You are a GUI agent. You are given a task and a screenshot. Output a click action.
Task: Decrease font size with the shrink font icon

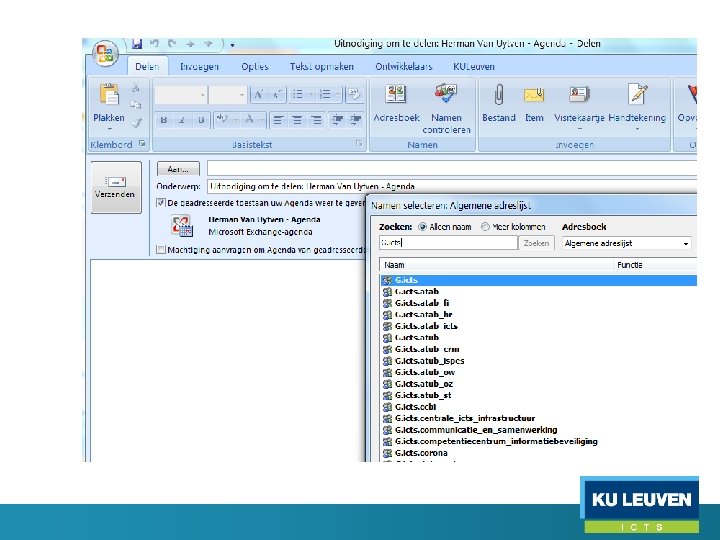click(x=277, y=95)
